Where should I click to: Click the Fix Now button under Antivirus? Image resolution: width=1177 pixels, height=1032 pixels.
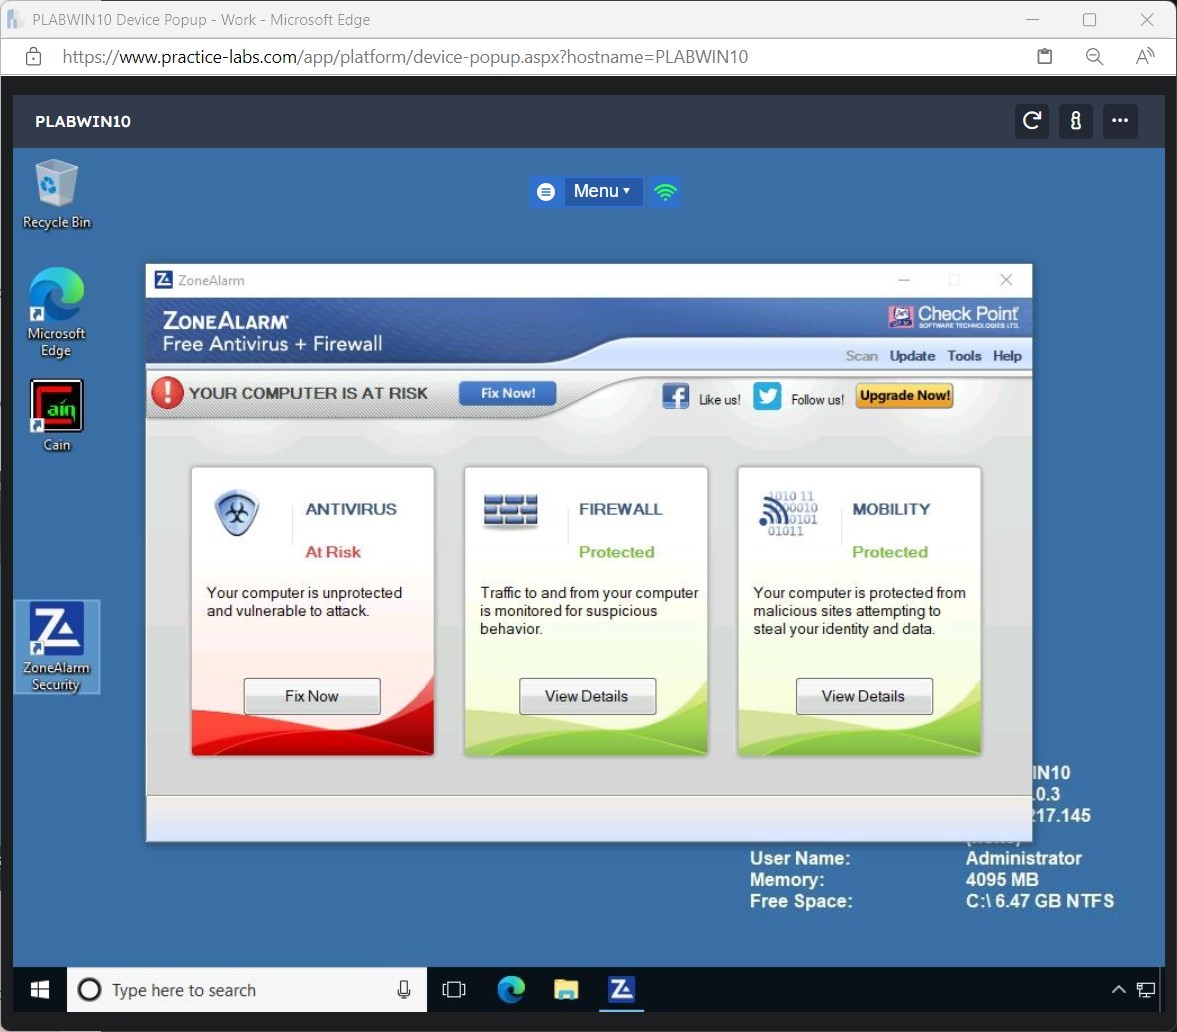(311, 696)
